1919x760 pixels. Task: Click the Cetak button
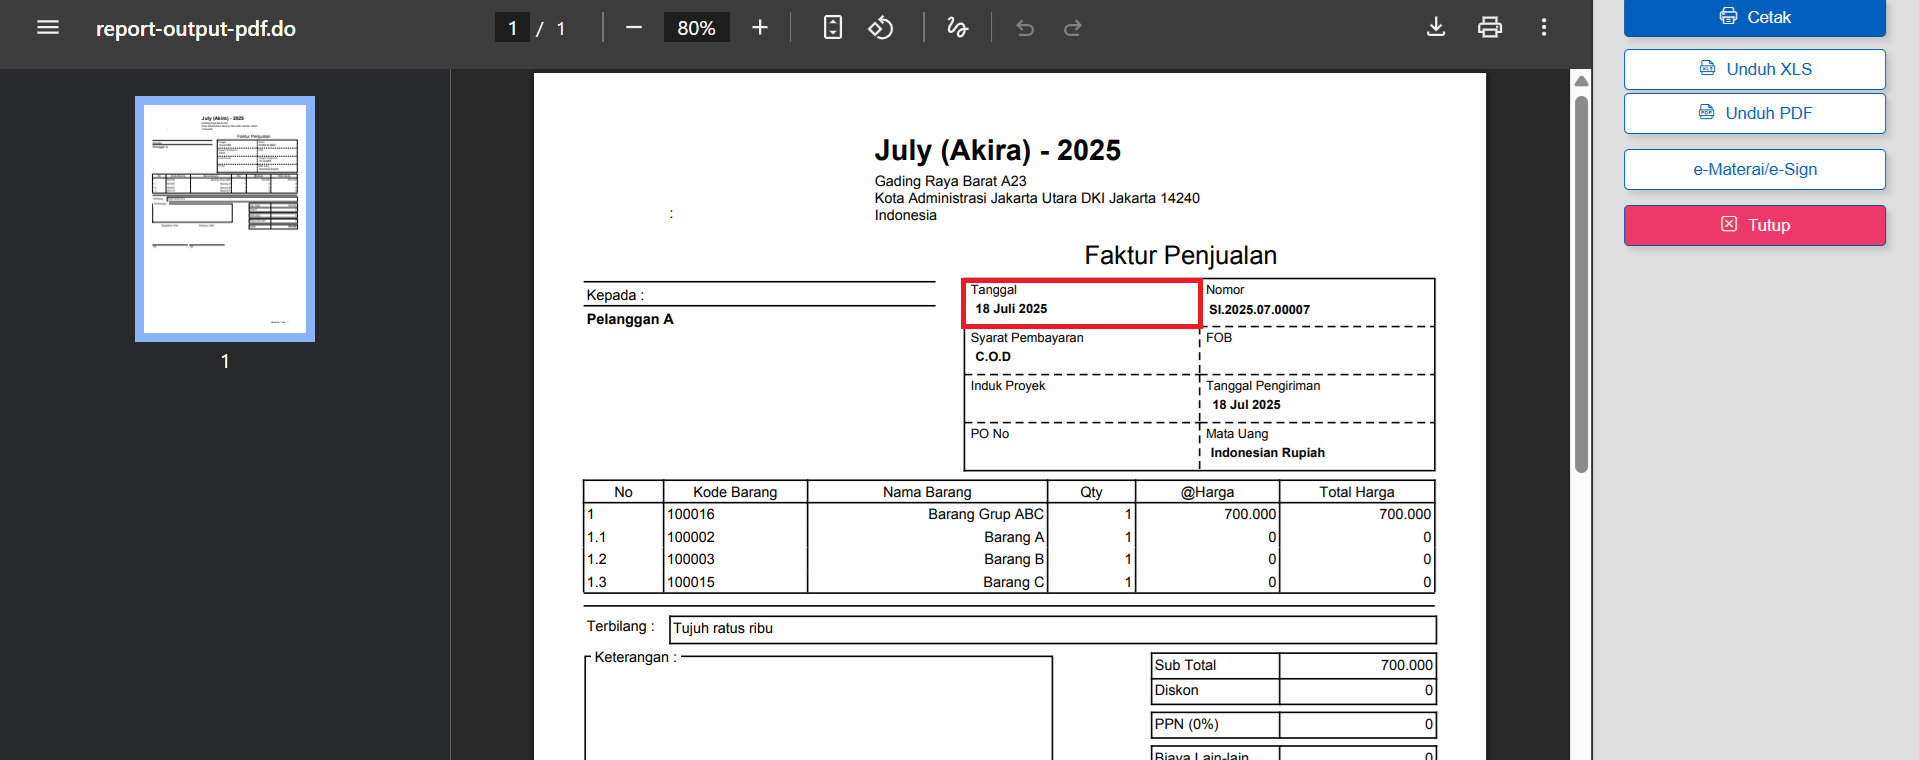1755,17
